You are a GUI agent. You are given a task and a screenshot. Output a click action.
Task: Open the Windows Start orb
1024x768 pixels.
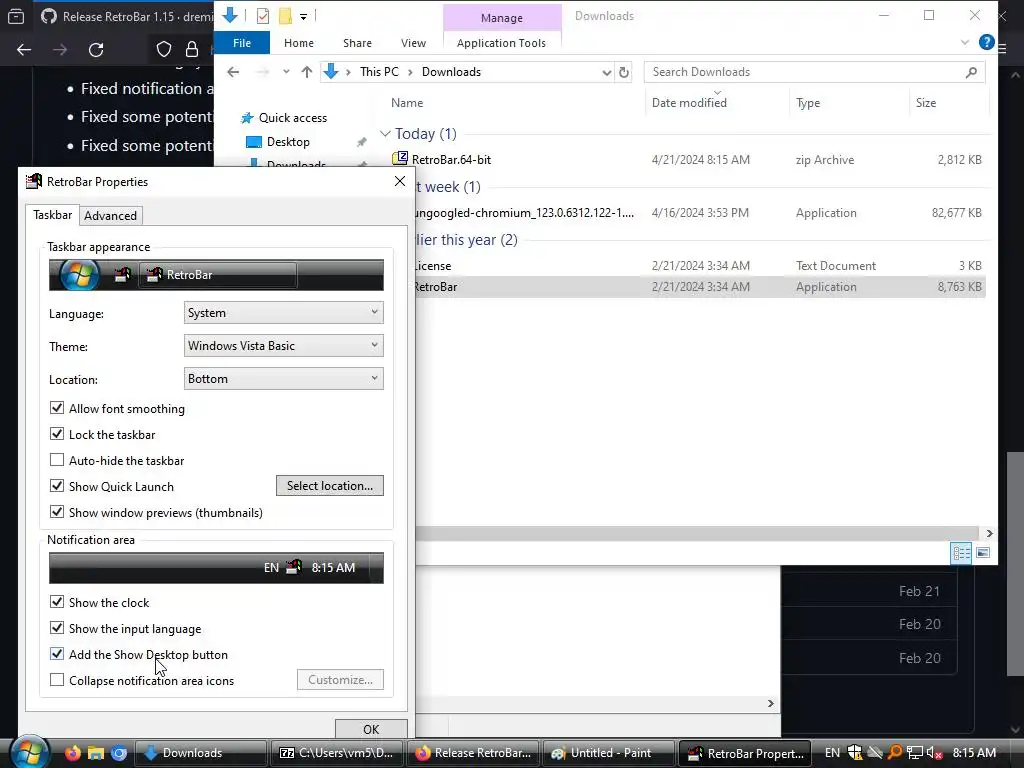[x=28, y=752]
